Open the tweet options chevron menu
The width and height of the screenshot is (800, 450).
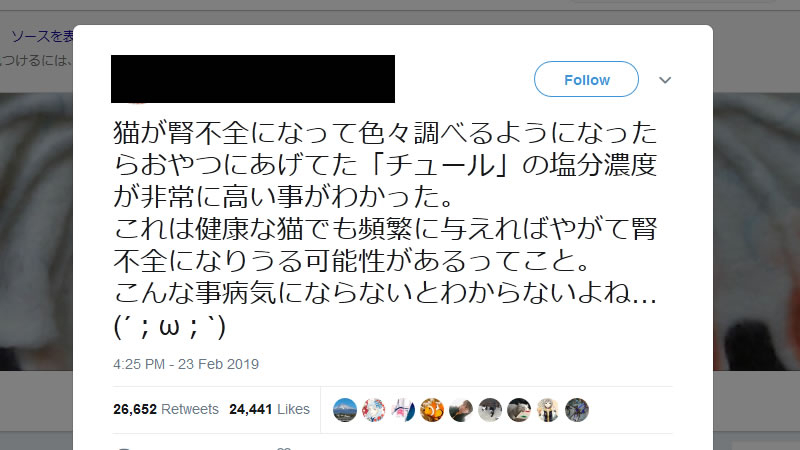click(665, 80)
